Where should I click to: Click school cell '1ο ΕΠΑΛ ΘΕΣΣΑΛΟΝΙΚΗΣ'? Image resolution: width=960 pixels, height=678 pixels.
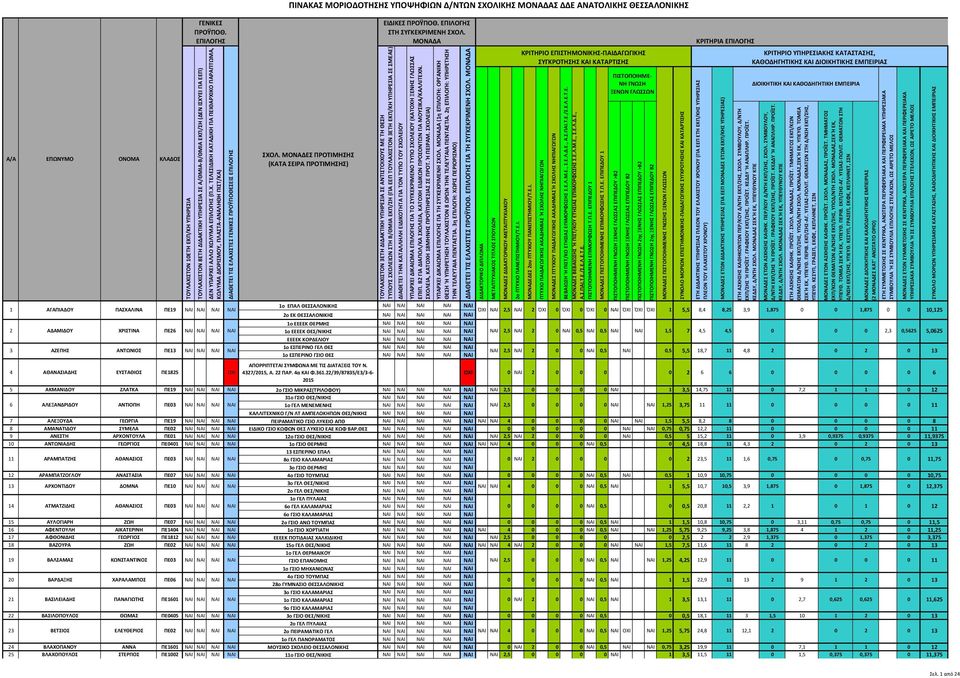coord(308,306)
